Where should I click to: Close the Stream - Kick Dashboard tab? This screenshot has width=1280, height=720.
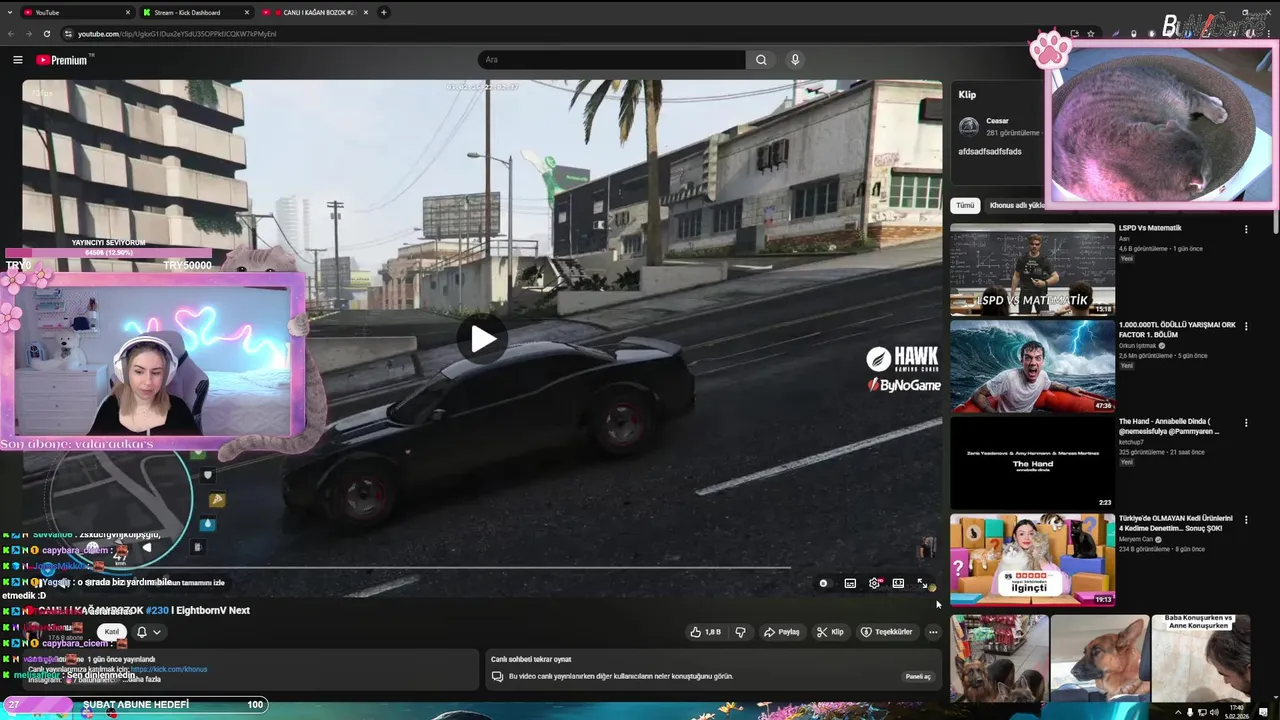[x=247, y=12]
